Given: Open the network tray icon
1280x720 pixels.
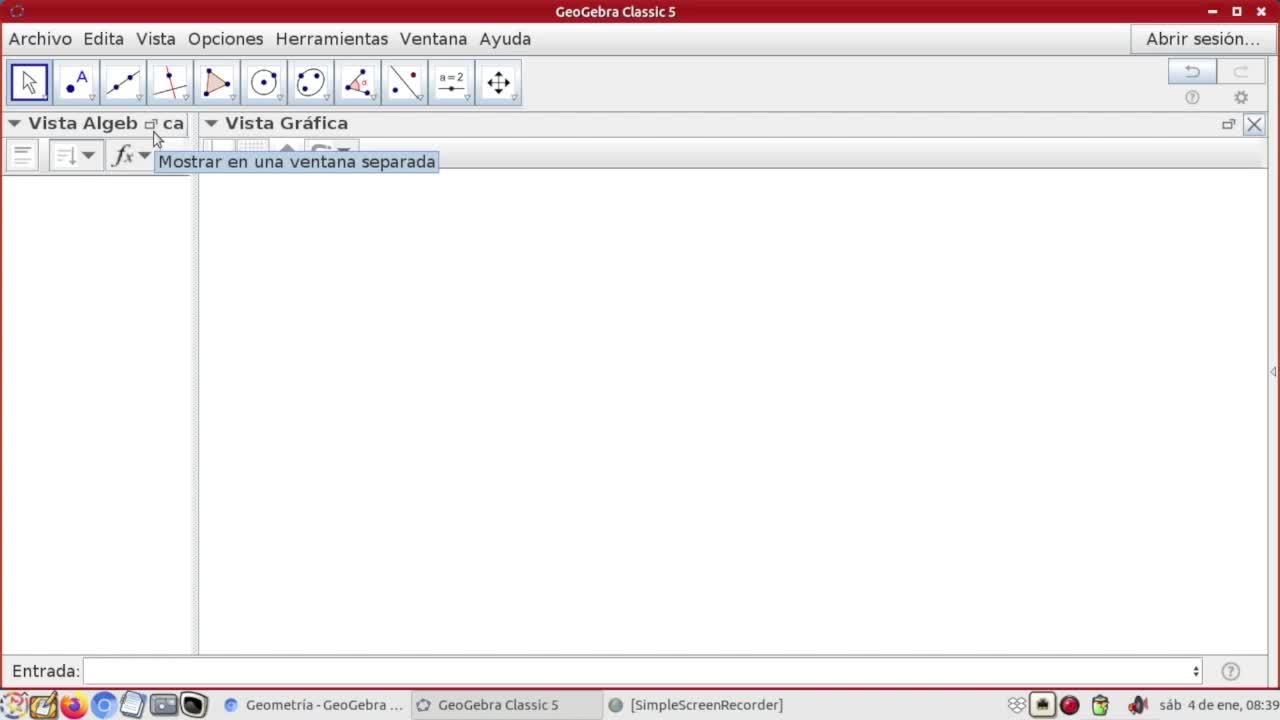Looking at the screenshot, I should pos(1043,705).
